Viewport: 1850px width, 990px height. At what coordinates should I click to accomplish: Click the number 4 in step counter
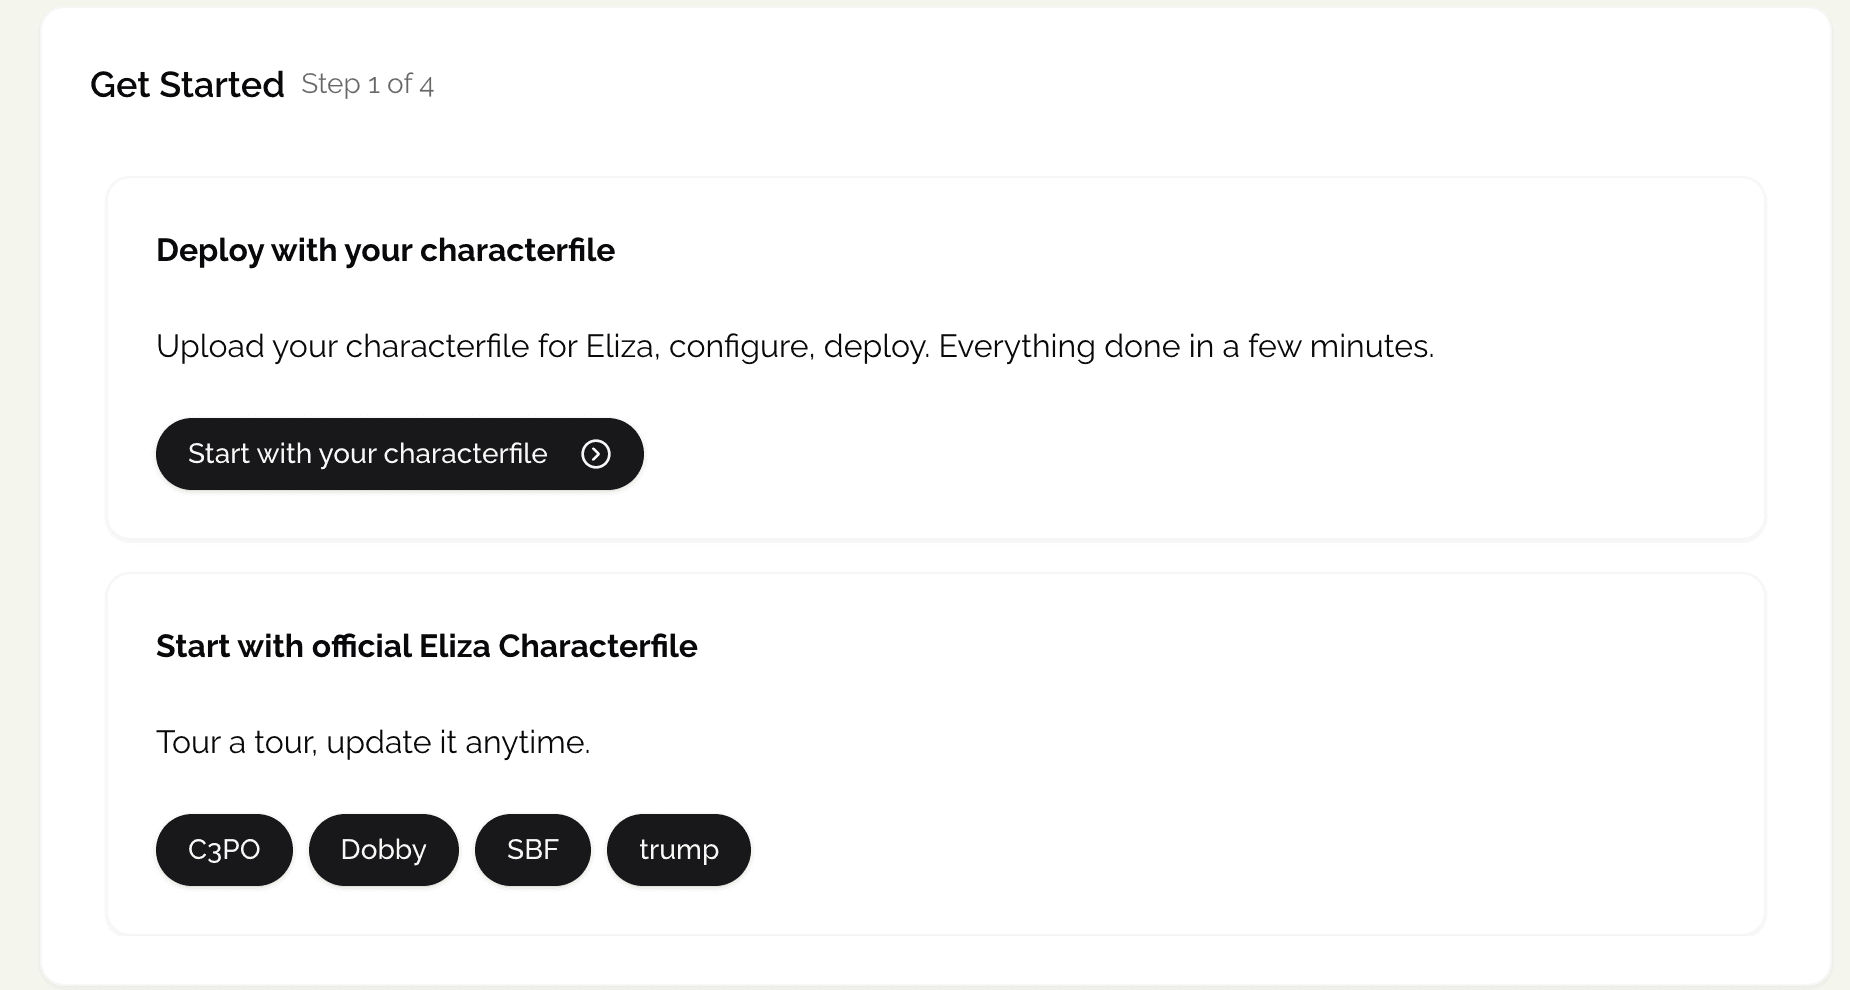[x=426, y=85]
